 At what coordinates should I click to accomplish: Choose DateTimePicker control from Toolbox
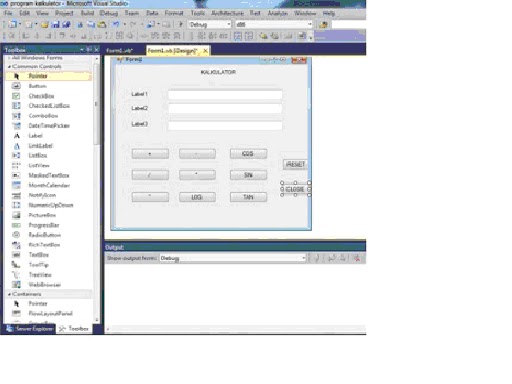click(x=49, y=126)
